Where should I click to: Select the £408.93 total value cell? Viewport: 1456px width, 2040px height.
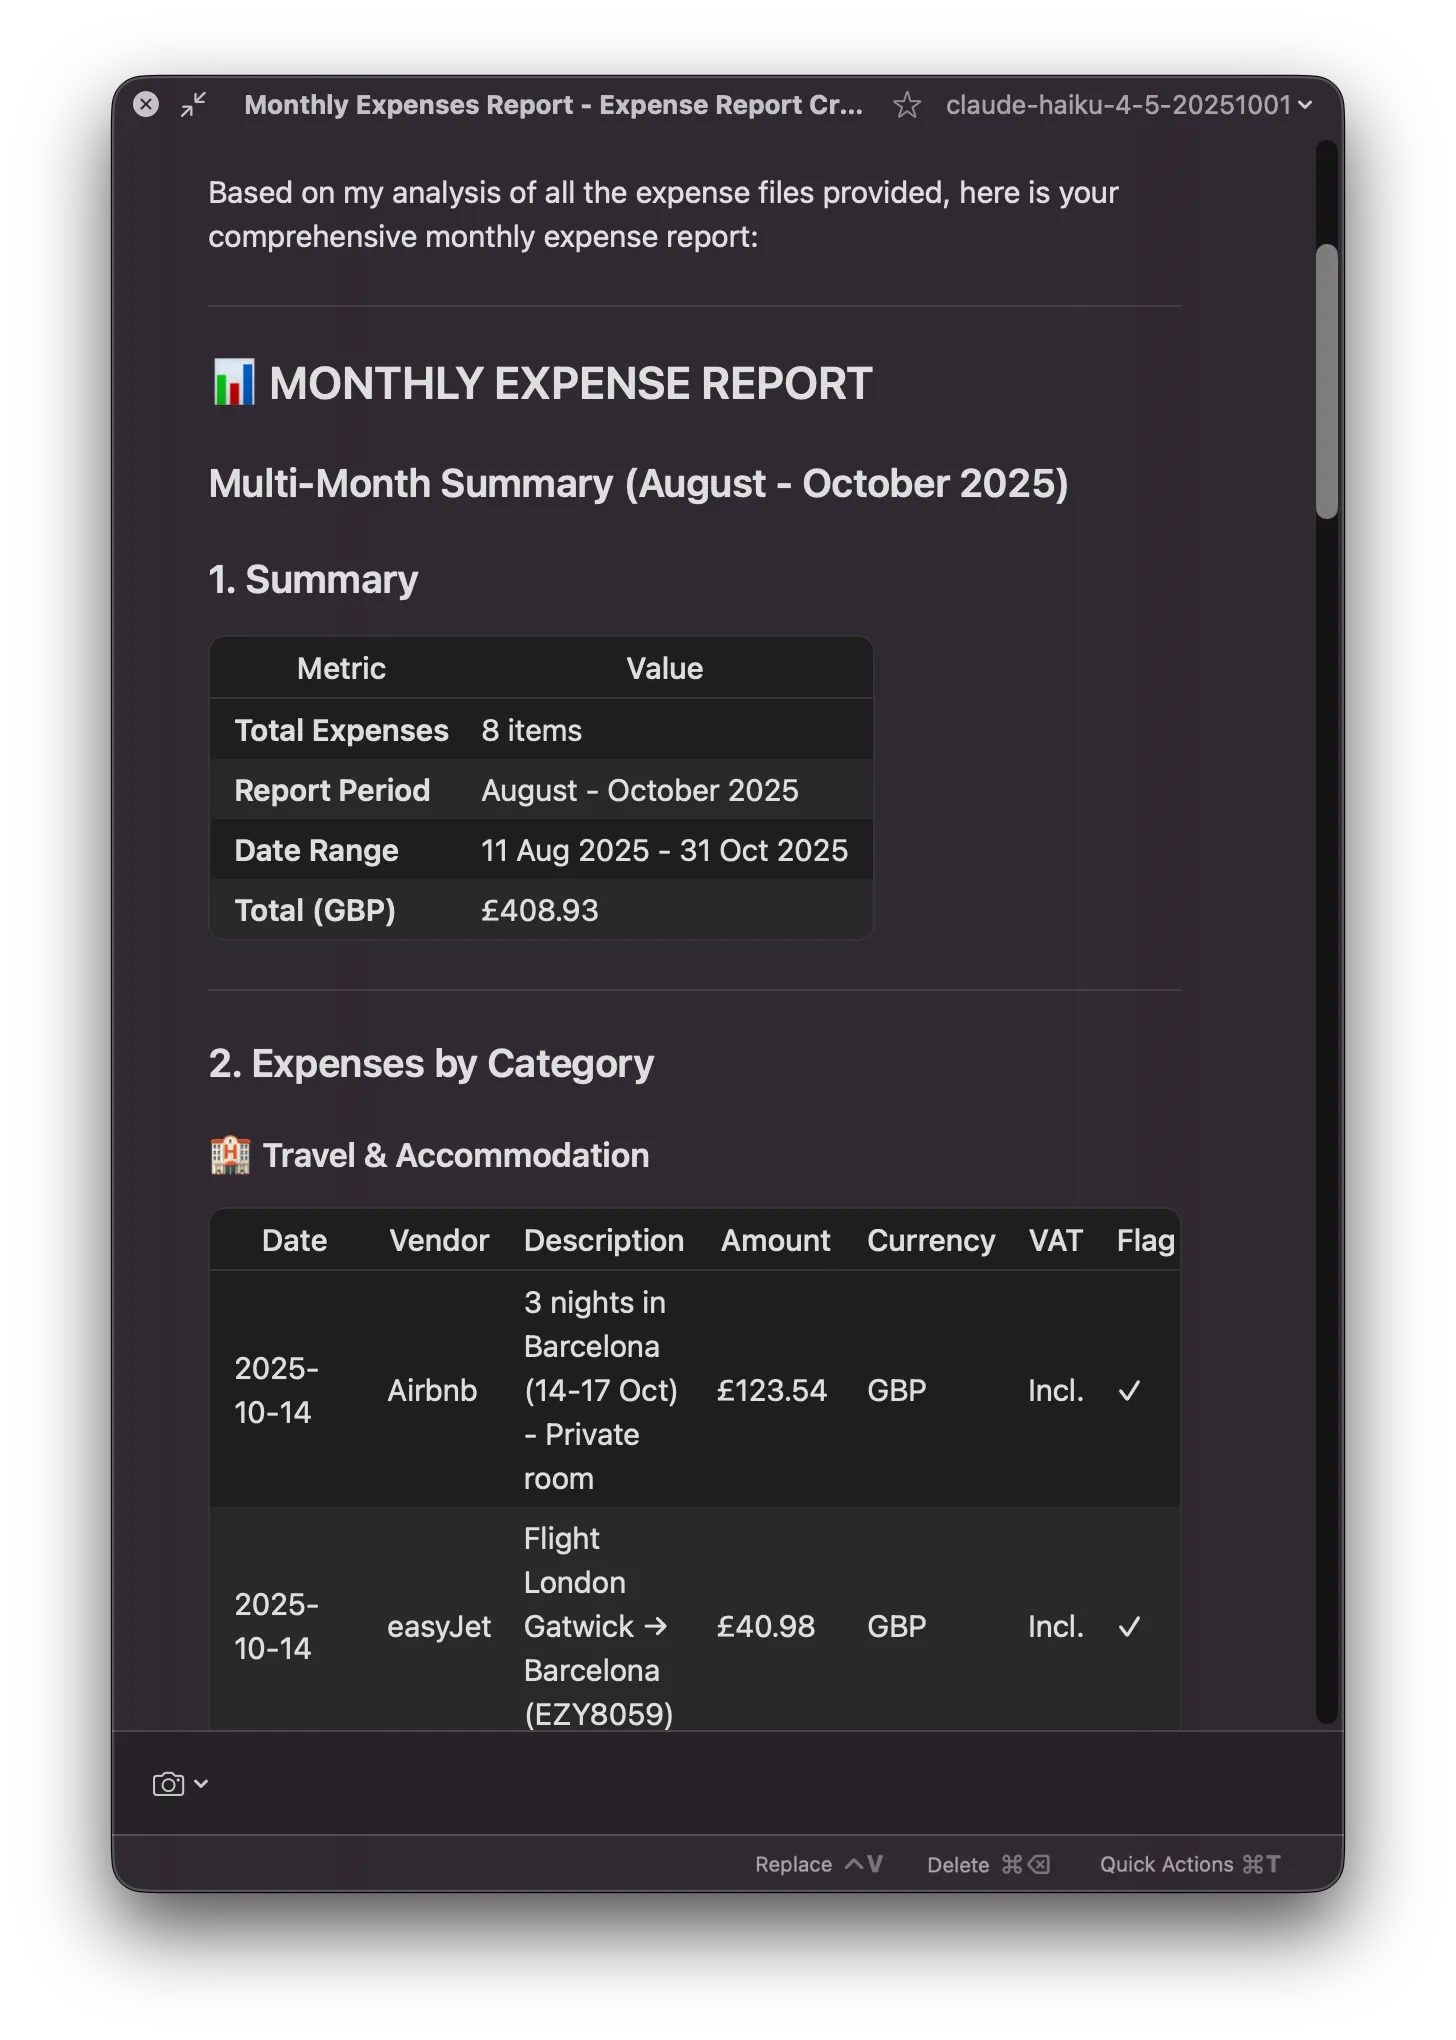(540, 910)
